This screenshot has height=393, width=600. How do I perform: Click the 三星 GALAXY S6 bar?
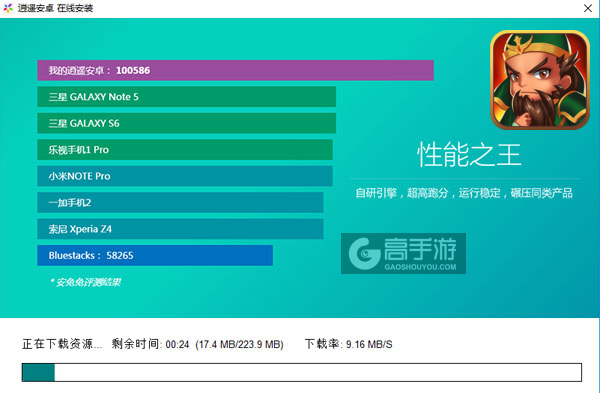pos(186,123)
